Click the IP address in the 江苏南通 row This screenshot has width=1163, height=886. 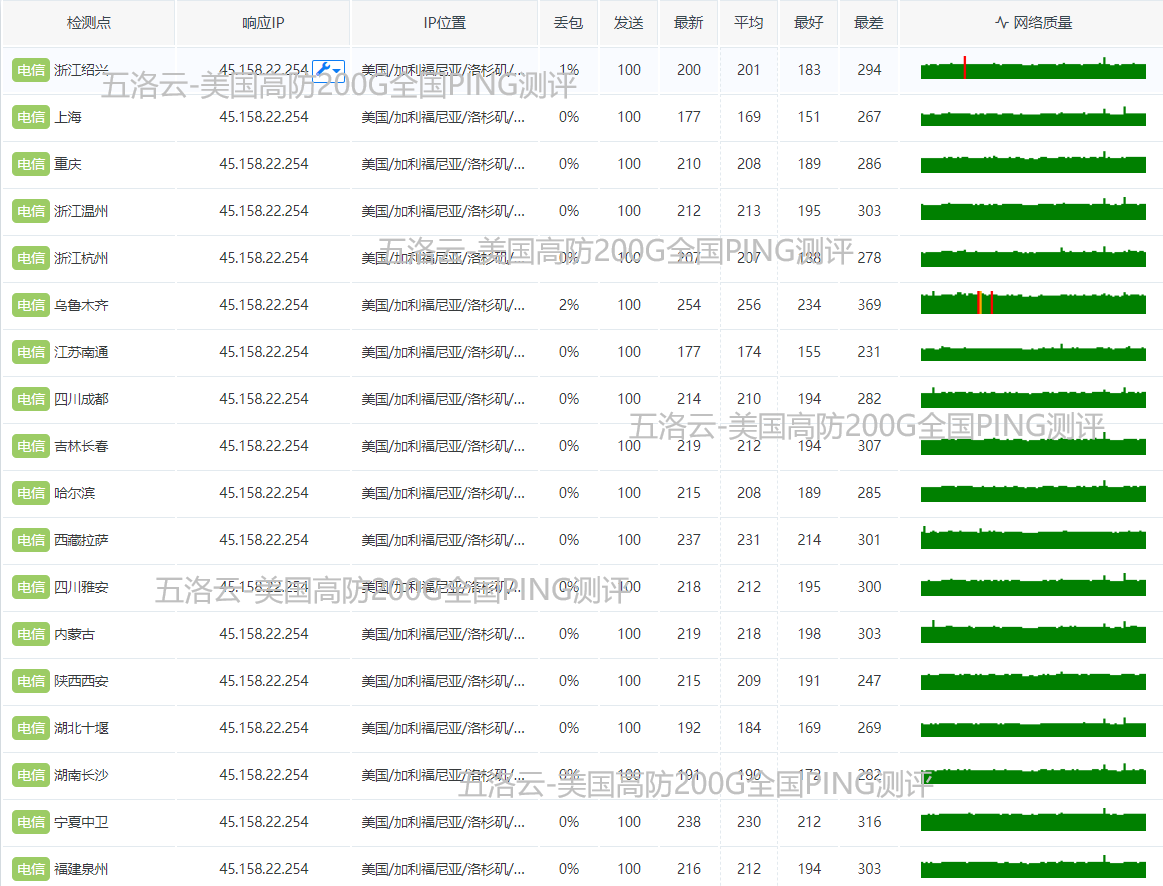click(x=264, y=352)
